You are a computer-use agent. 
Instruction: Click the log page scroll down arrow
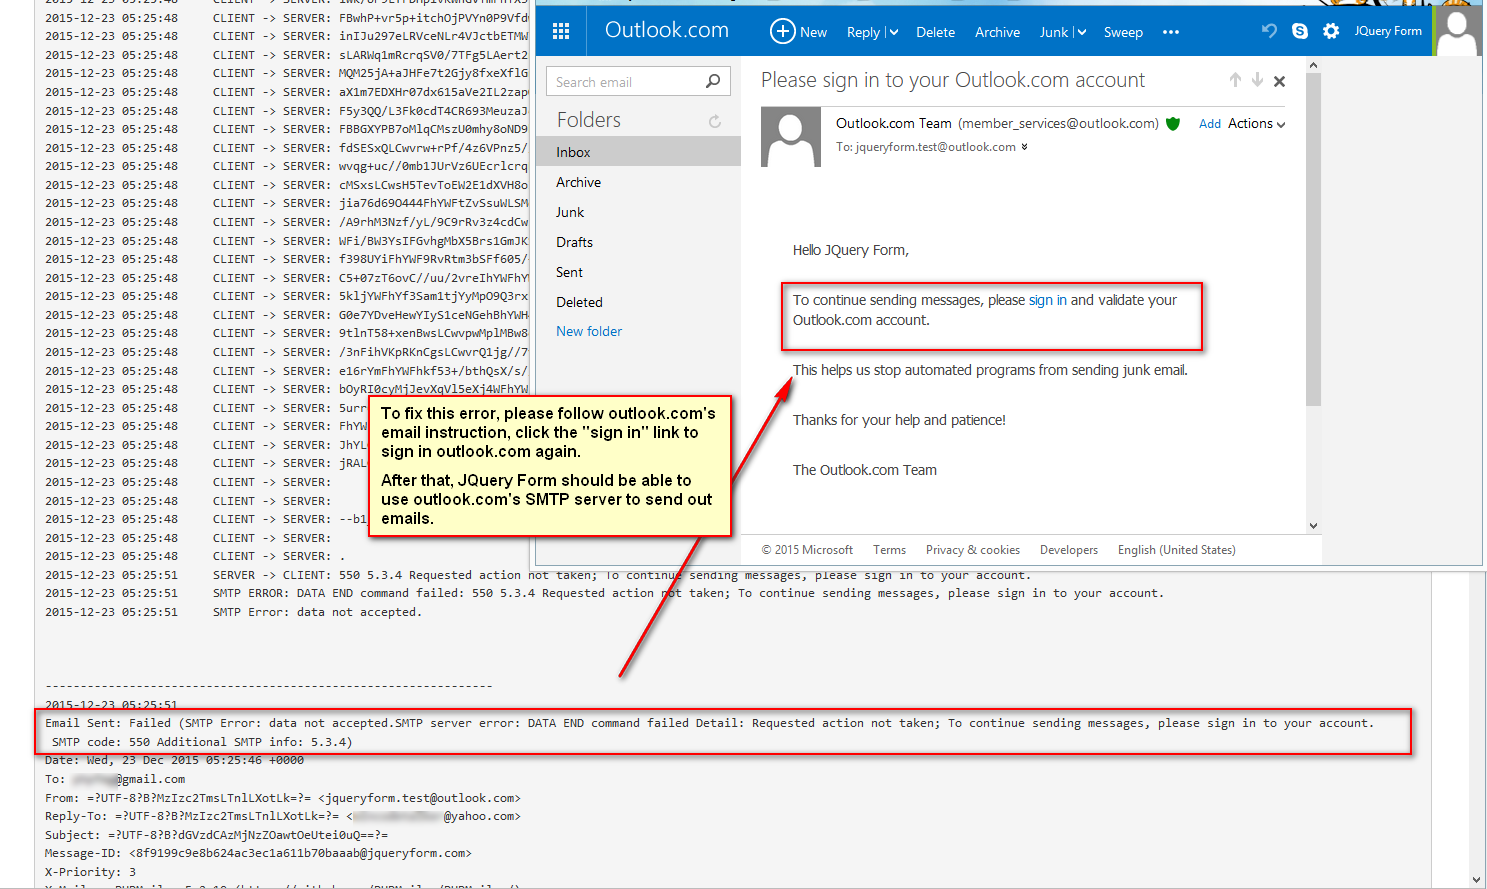[1477, 879]
